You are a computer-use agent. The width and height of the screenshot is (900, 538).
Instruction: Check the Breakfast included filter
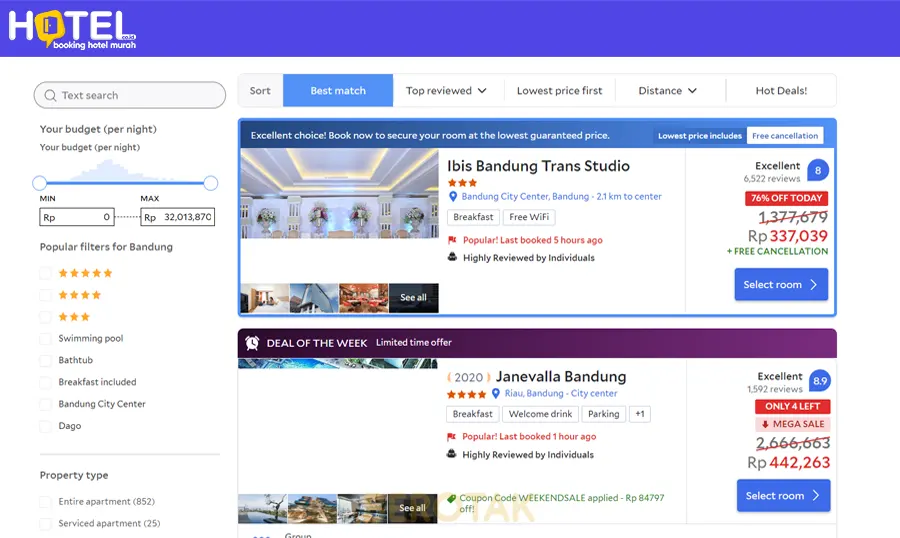pos(45,382)
